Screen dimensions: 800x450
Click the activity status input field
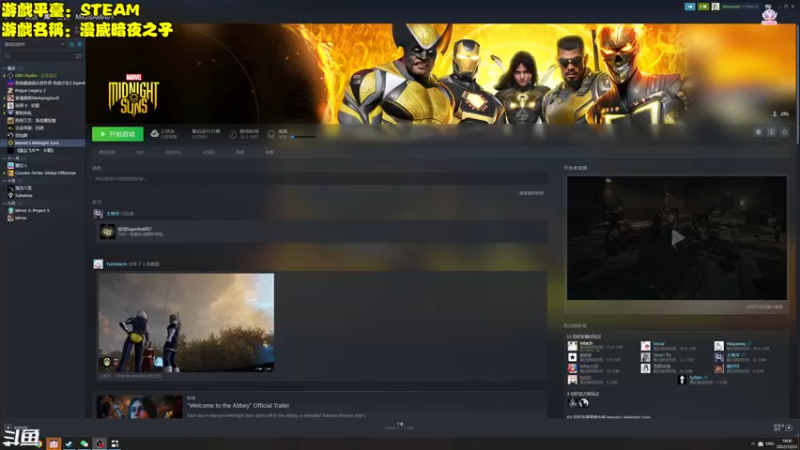pos(319,179)
